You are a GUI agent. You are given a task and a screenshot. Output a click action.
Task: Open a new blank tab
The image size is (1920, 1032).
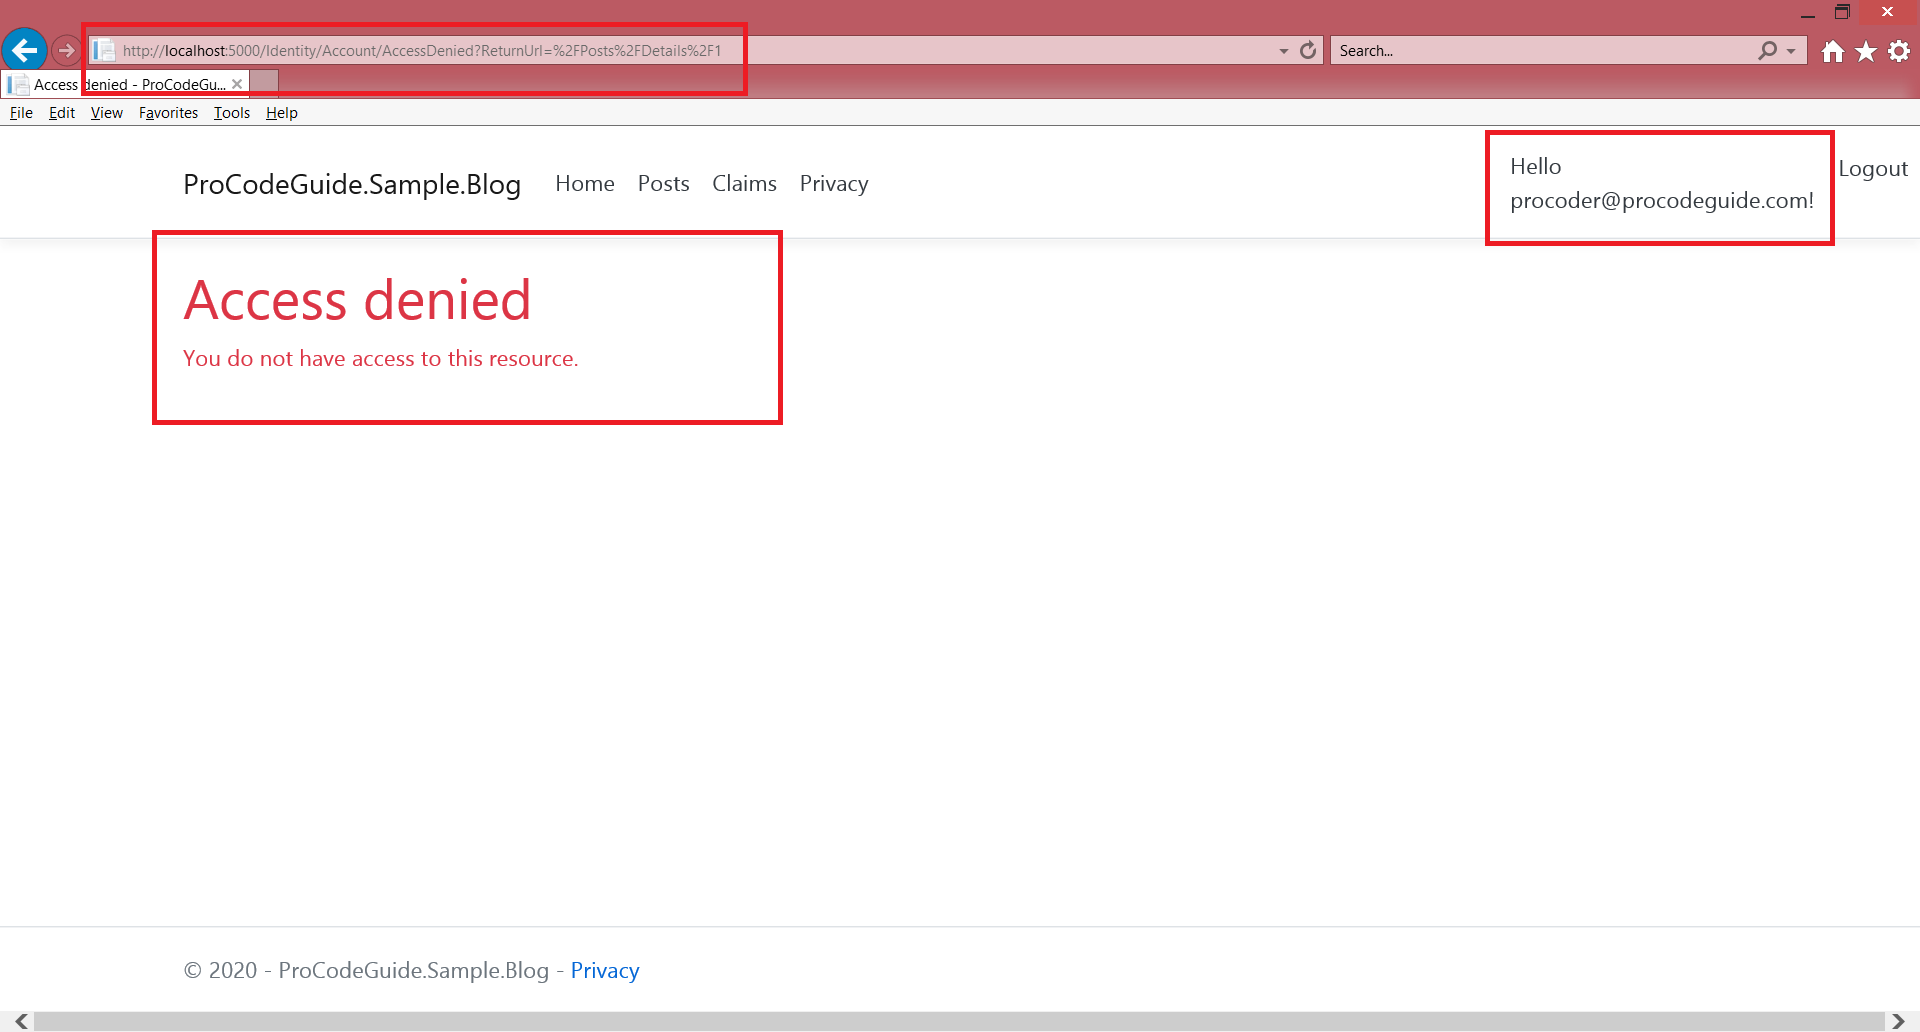(264, 83)
